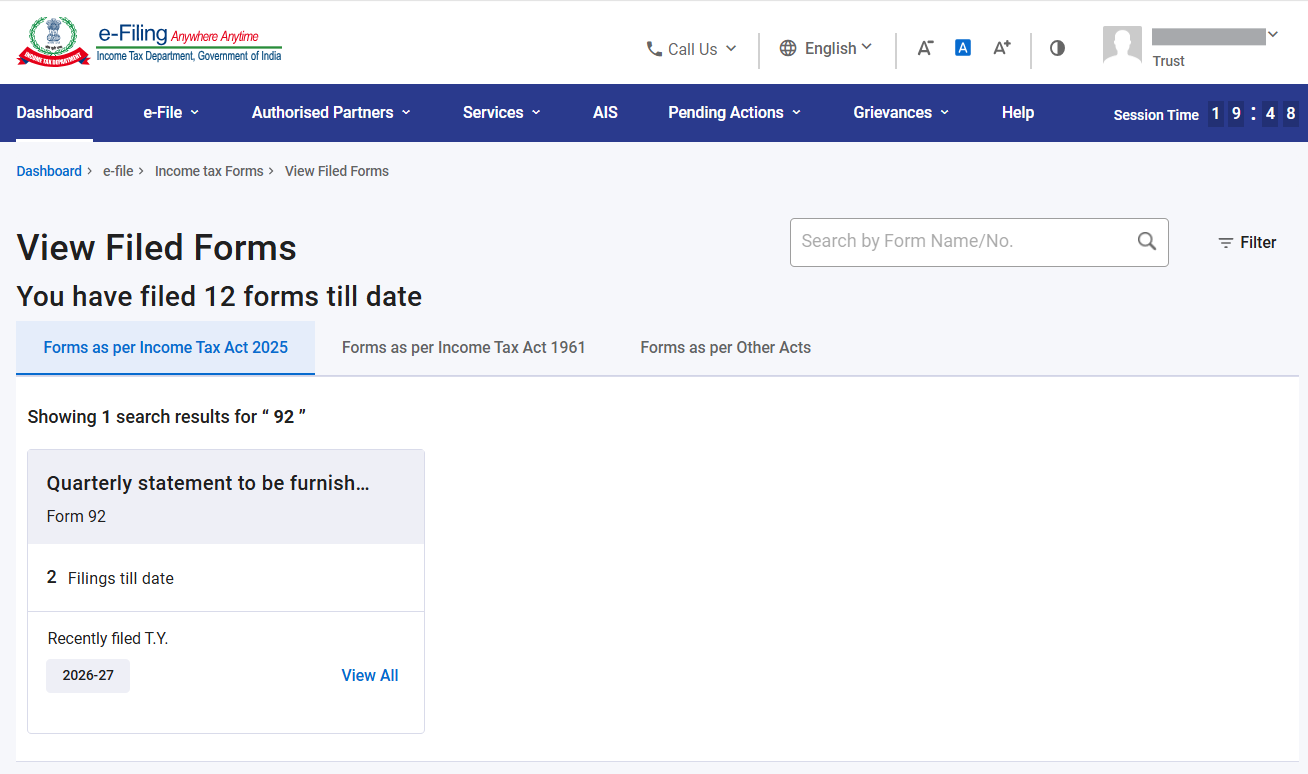1308x774 pixels.
Task: Click the filter lines icon
Action: pyautogui.click(x=1225, y=243)
